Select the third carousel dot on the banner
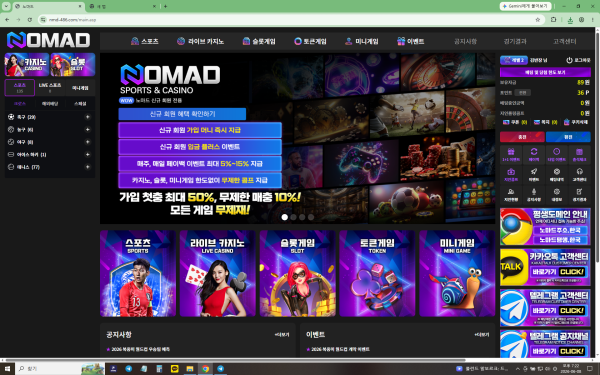The width and height of the screenshot is (600, 375). click(x=302, y=217)
